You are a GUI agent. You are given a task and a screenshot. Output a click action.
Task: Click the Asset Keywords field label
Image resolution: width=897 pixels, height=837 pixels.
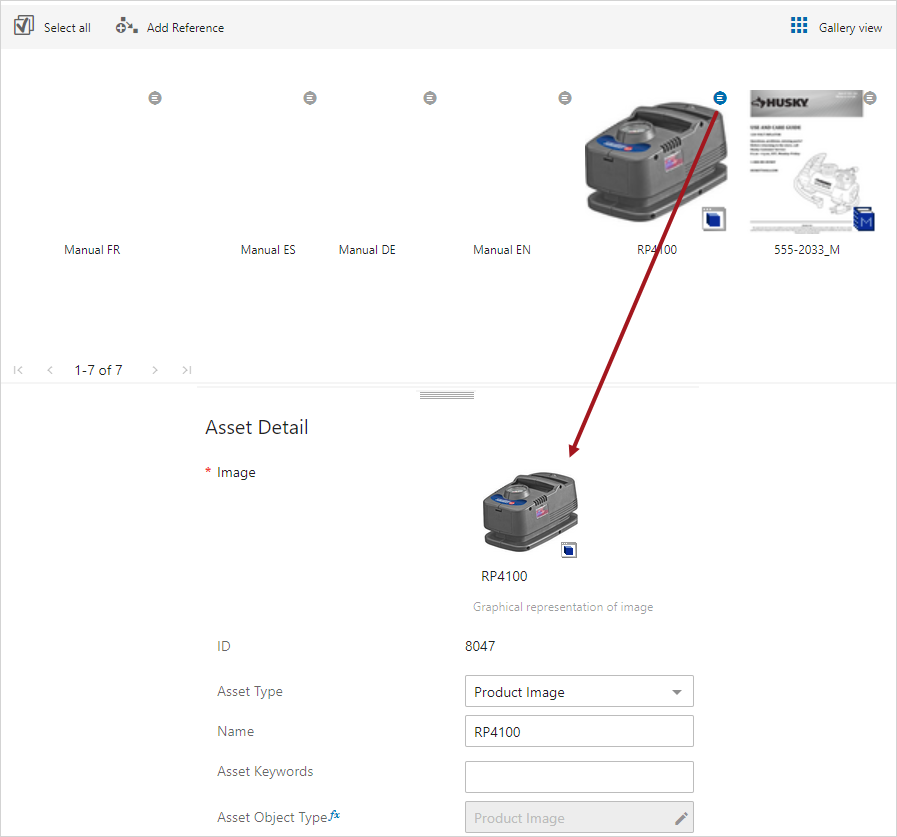[265, 772]
